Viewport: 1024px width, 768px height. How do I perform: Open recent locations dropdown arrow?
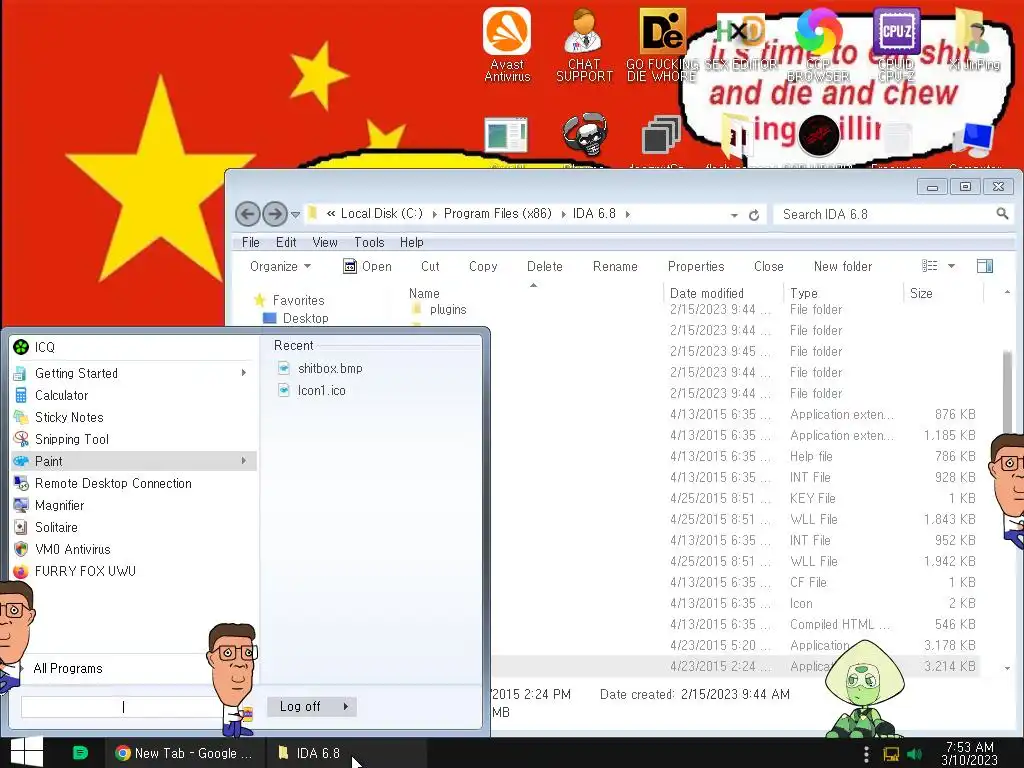tap(295, 214)
